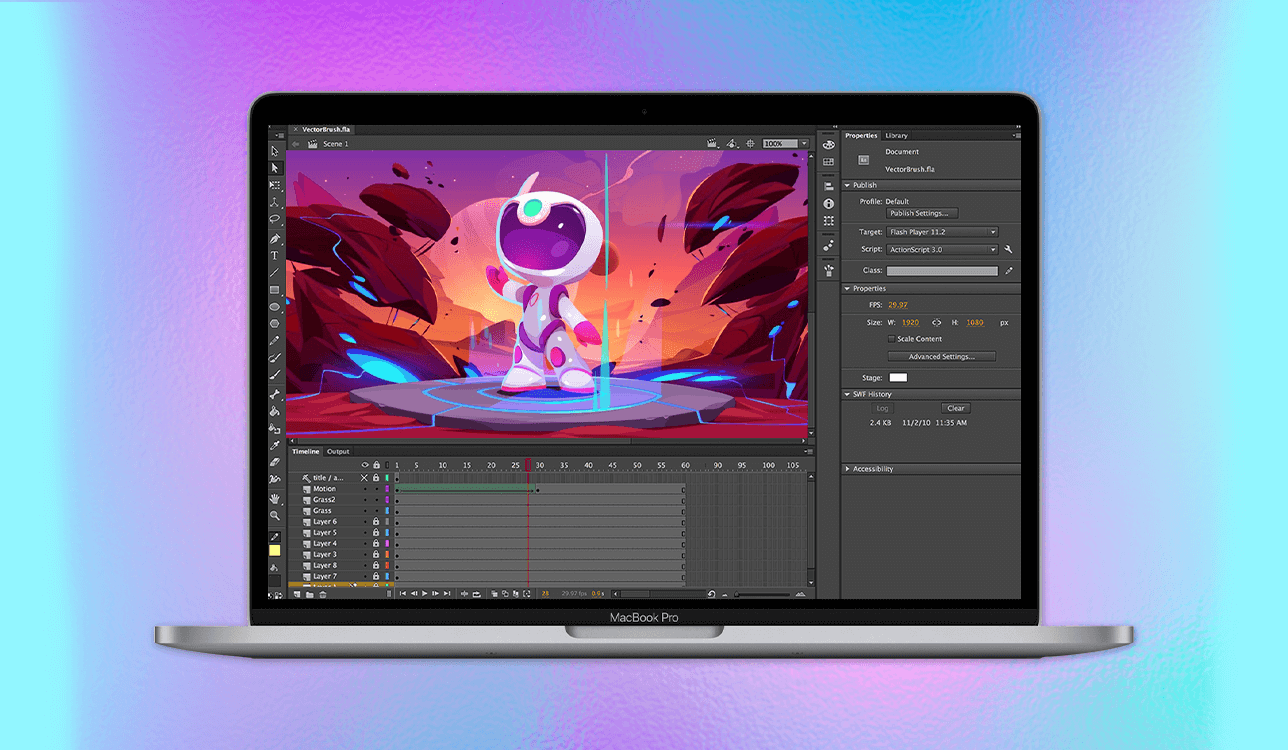Click the ActionScript settings wrench icon
Image resolution: width=1288 pixels, height=750 pixels.
click(1009, 249)
